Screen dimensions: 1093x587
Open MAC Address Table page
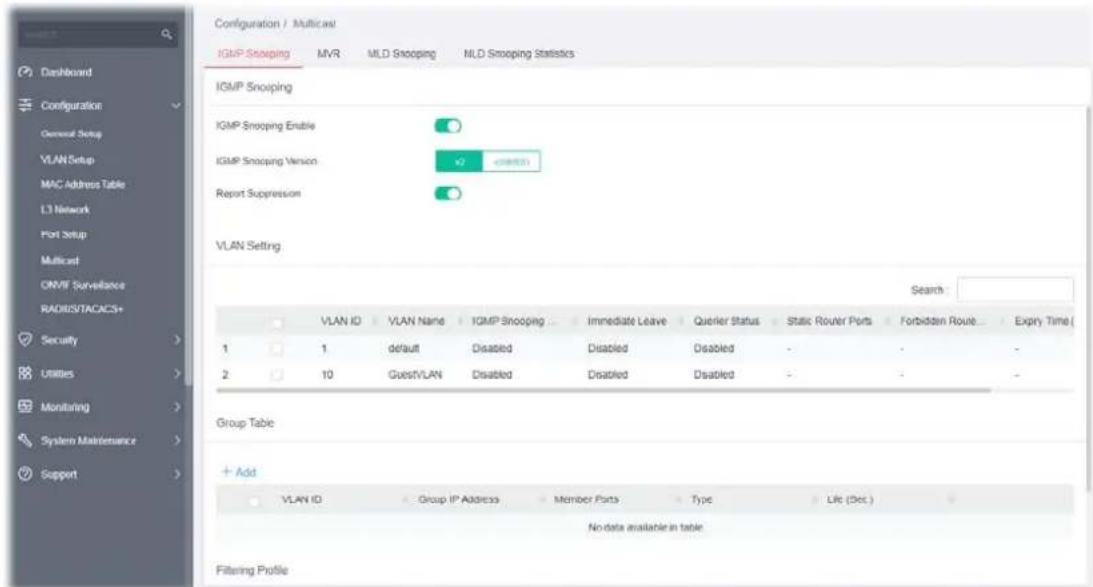click(83, 185)
